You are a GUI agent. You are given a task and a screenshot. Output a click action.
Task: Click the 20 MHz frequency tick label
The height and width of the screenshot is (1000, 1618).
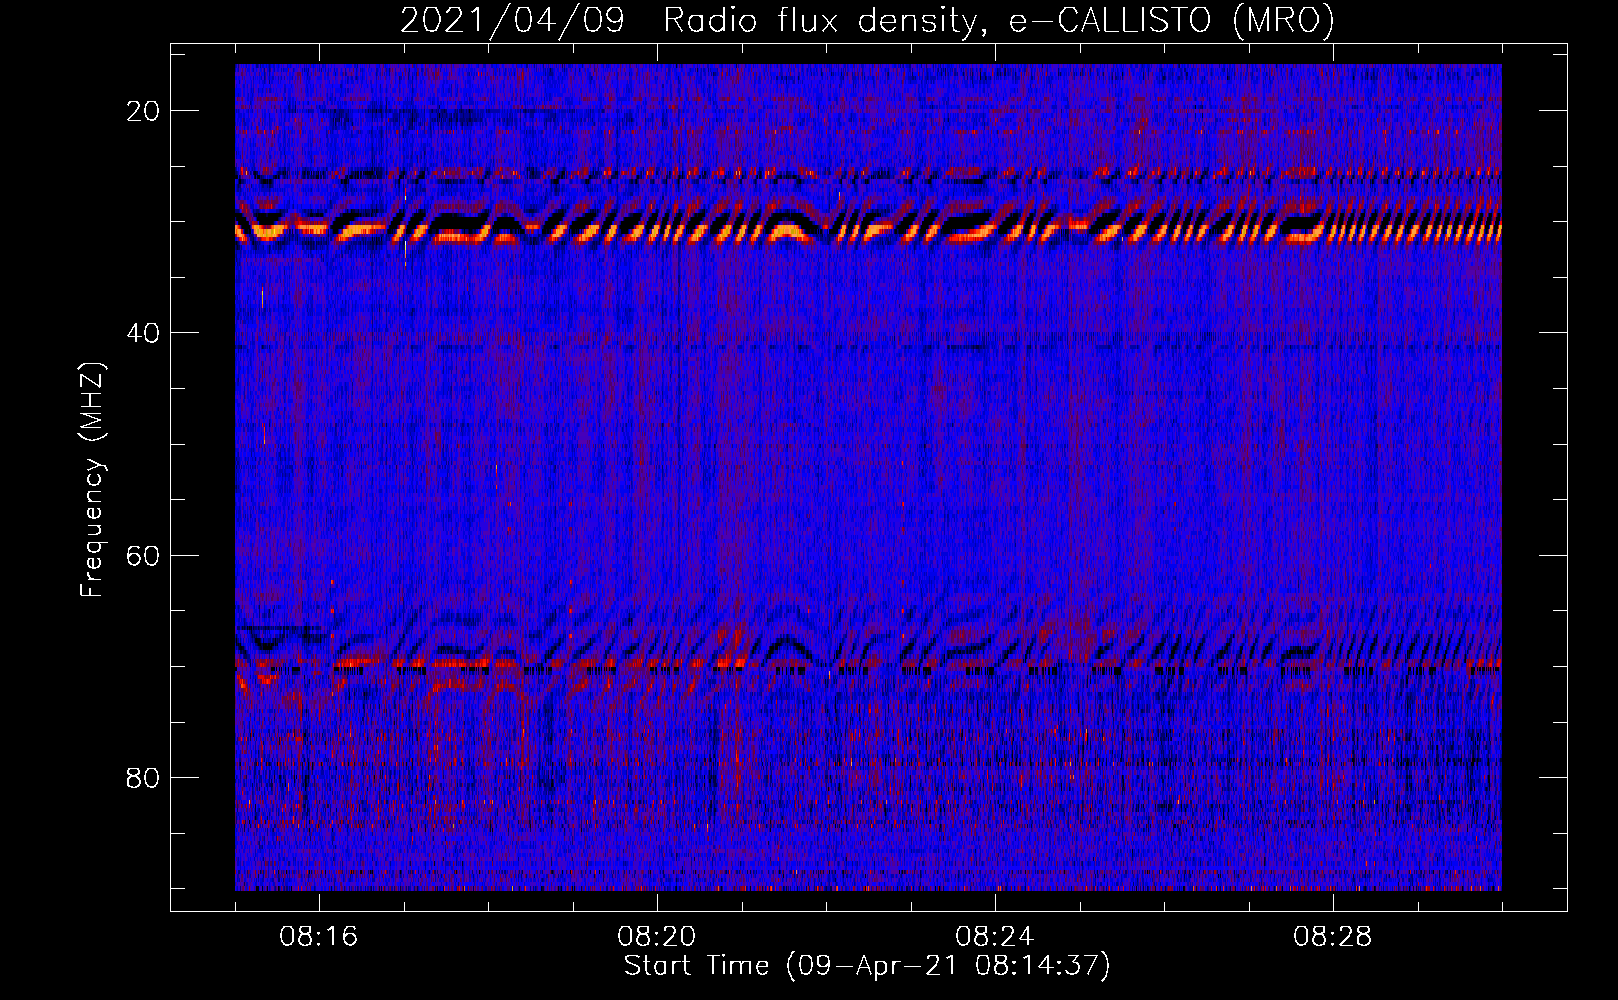coord(143,111)
